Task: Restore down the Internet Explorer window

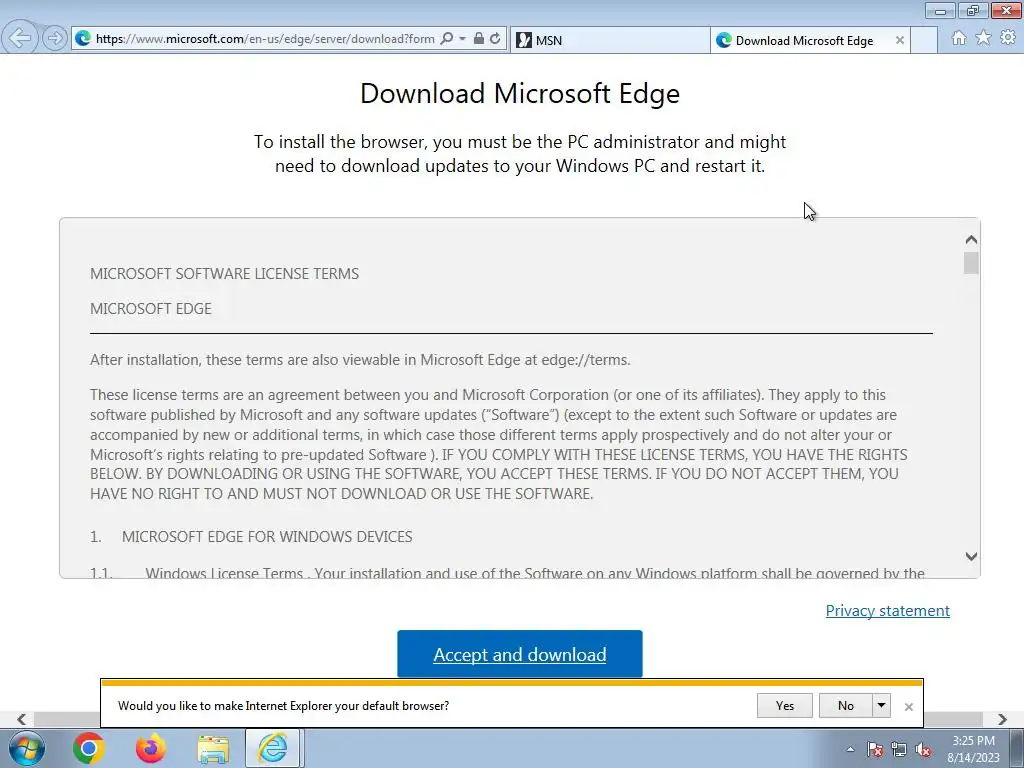Action: click(x=973, y=10)
